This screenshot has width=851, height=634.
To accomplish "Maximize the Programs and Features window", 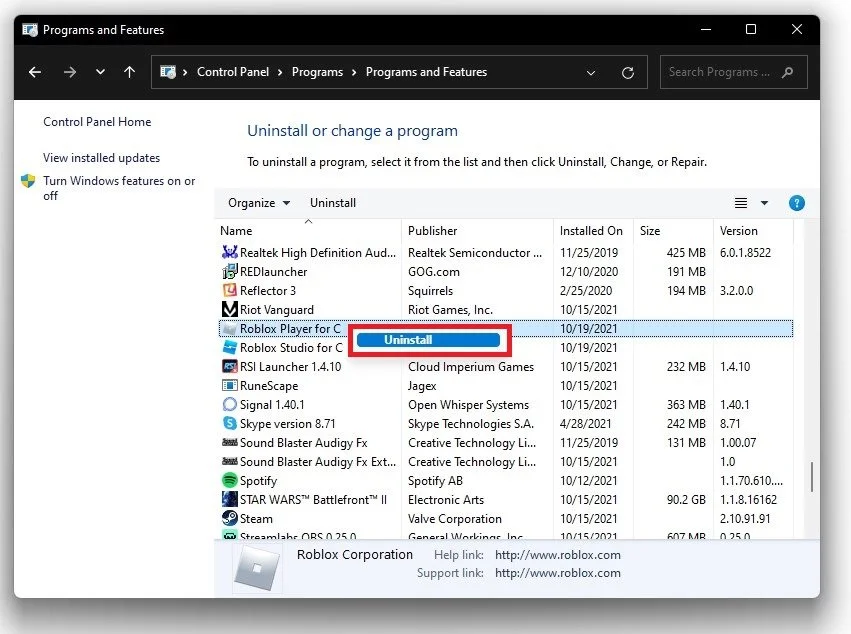I will click(x=751, y=29).
